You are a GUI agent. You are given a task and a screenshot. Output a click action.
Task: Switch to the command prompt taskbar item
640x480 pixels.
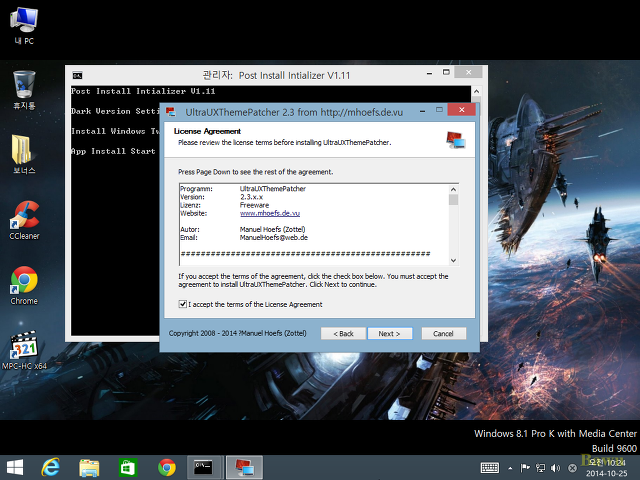[x=205, y=467]
